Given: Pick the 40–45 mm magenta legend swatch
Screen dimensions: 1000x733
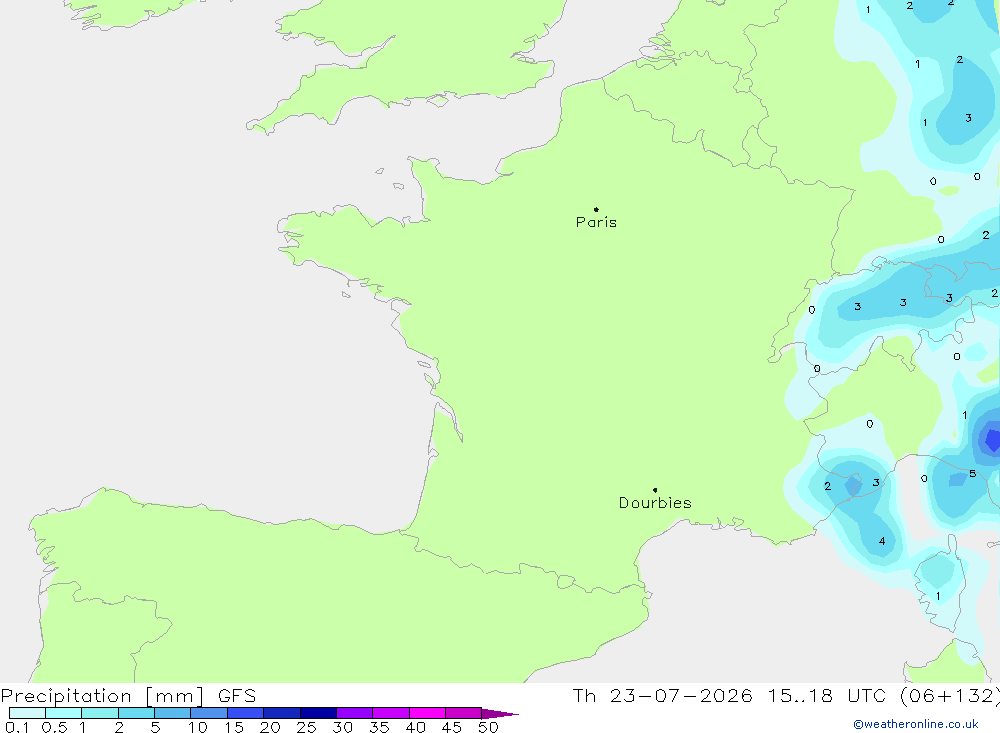Looking at the screenshot, I should coord(427,713).
